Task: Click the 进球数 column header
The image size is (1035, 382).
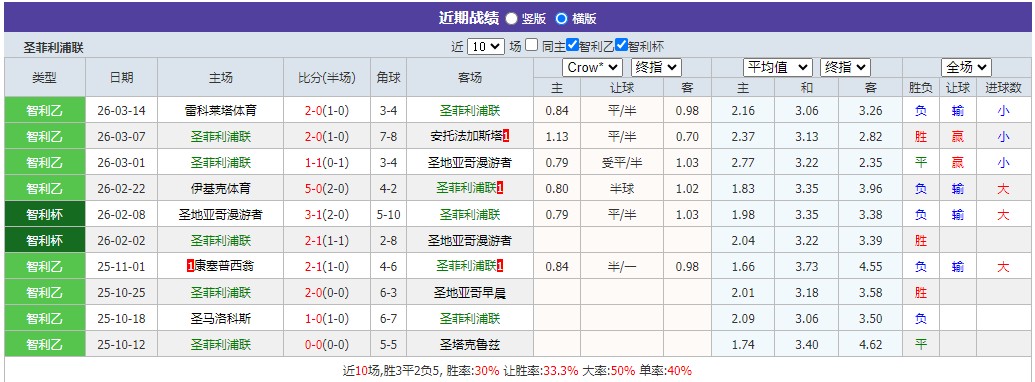Action: [1003, 87]
